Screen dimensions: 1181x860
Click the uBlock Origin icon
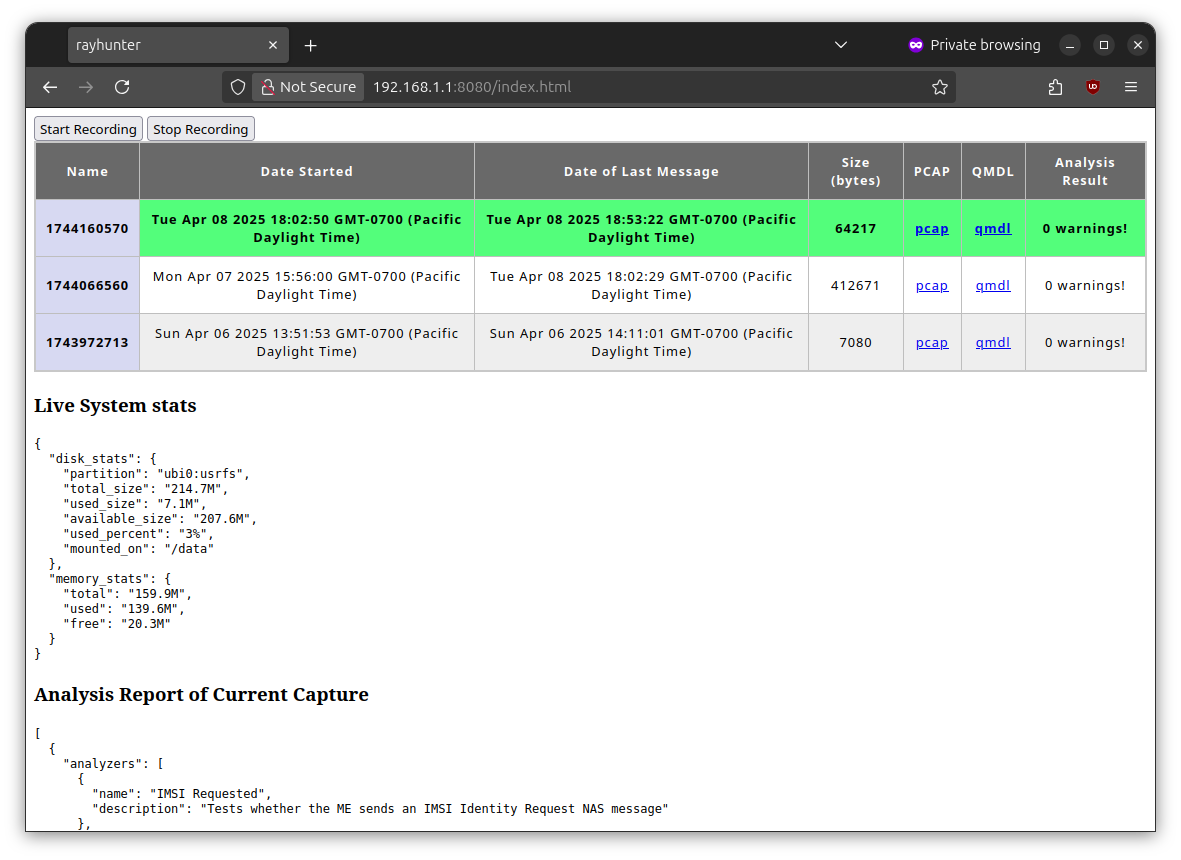(1092, 87)
